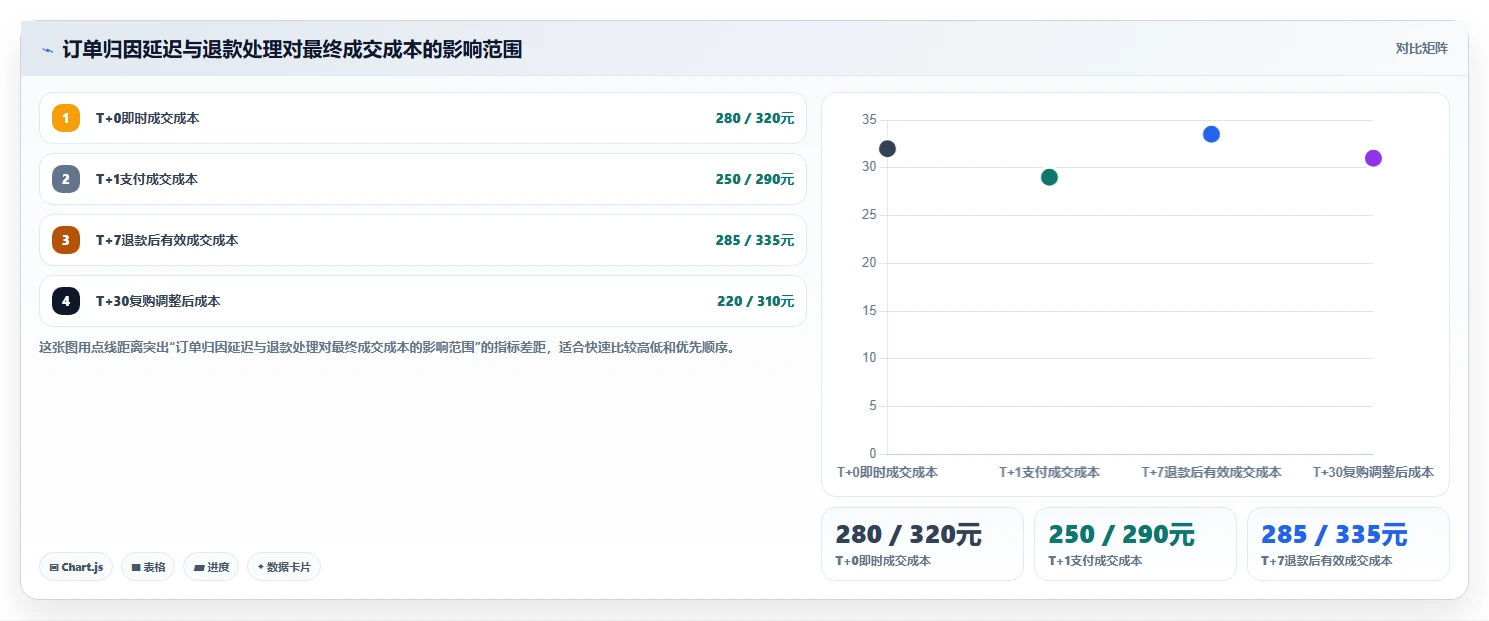Image resolution: width=1489 pixels, height=621 pixels.
Task: Open the T+0即时成交成本 list row
Action: pyautogui.click(x=422, y=118)
